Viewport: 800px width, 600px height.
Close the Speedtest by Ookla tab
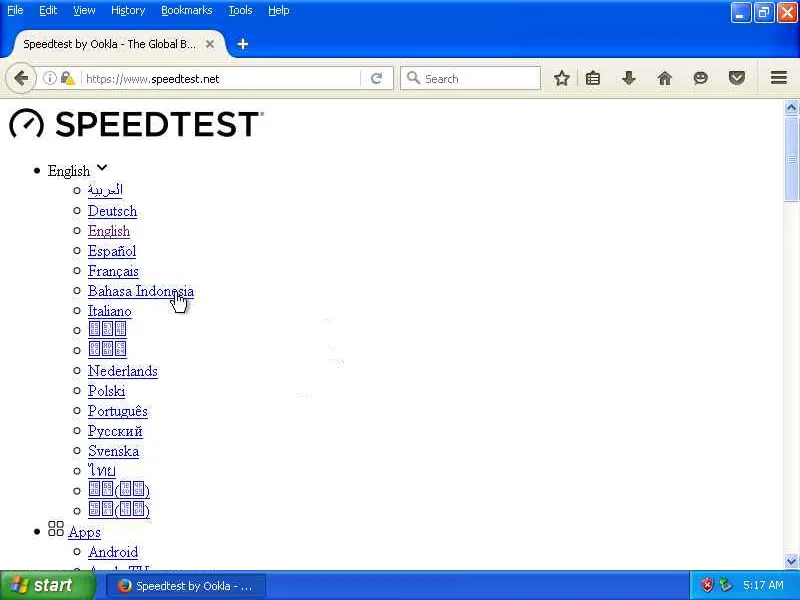tap(210, 44)
